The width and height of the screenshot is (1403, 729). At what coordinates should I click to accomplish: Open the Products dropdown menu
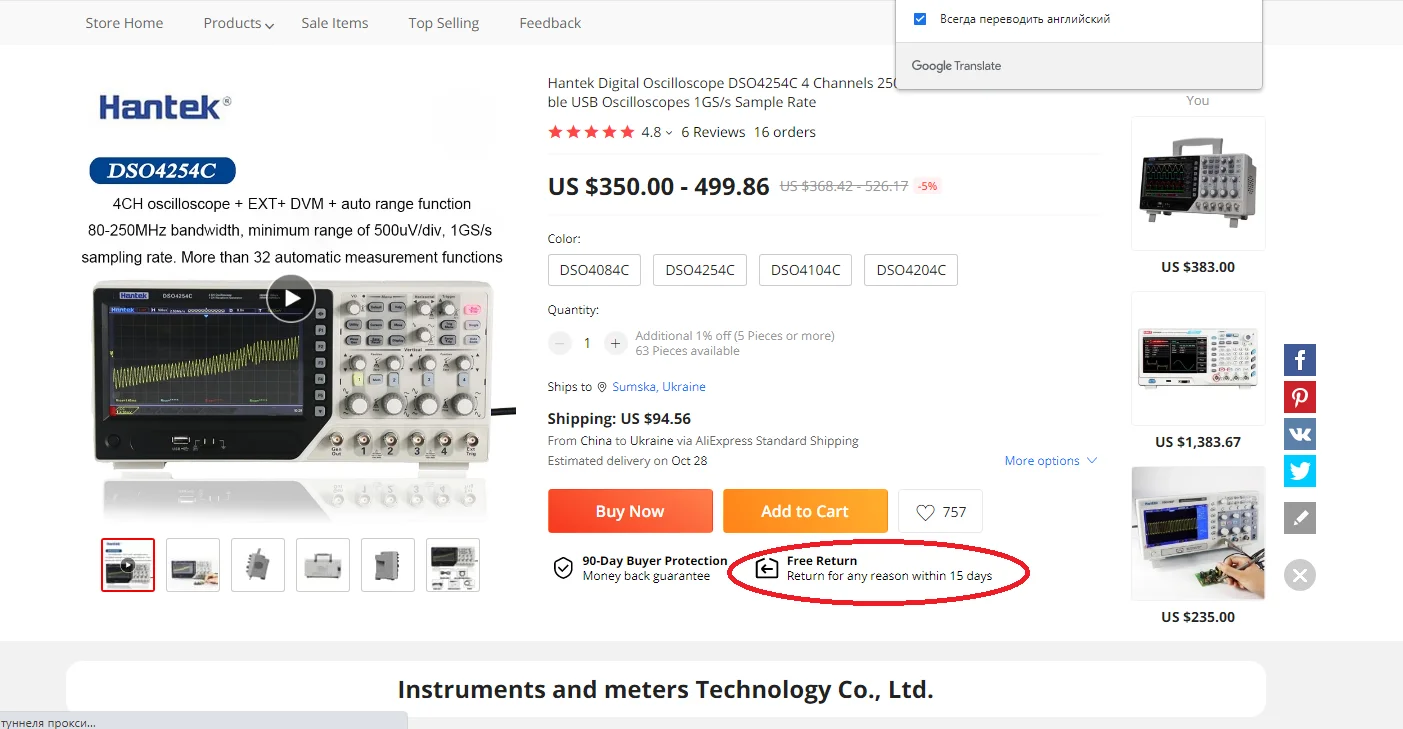pos(238,23)
